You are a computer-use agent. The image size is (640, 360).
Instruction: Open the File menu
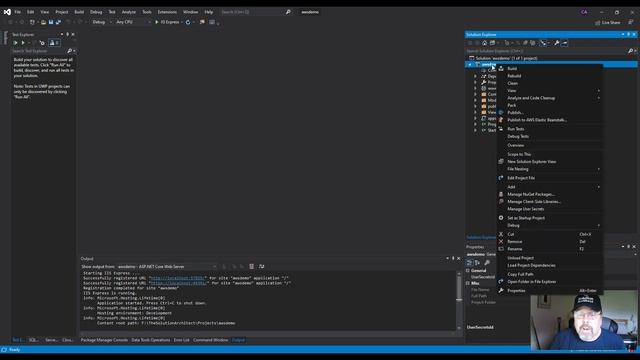click(18, 12)
